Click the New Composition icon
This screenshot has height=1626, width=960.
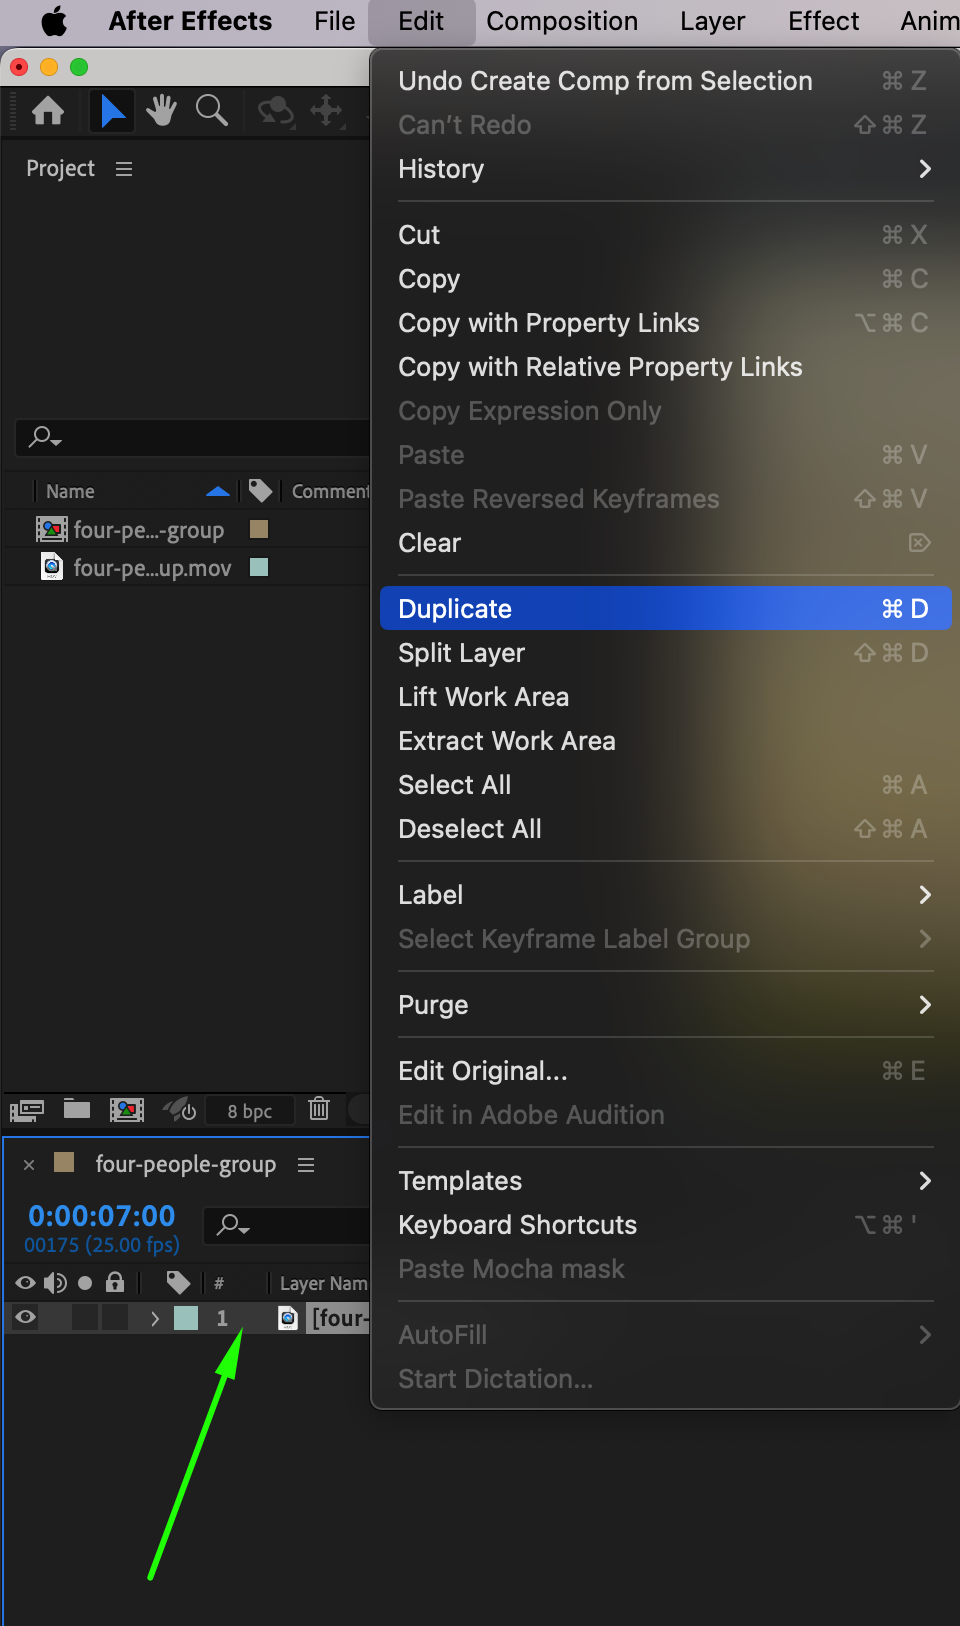click(x=126, y=1109)
